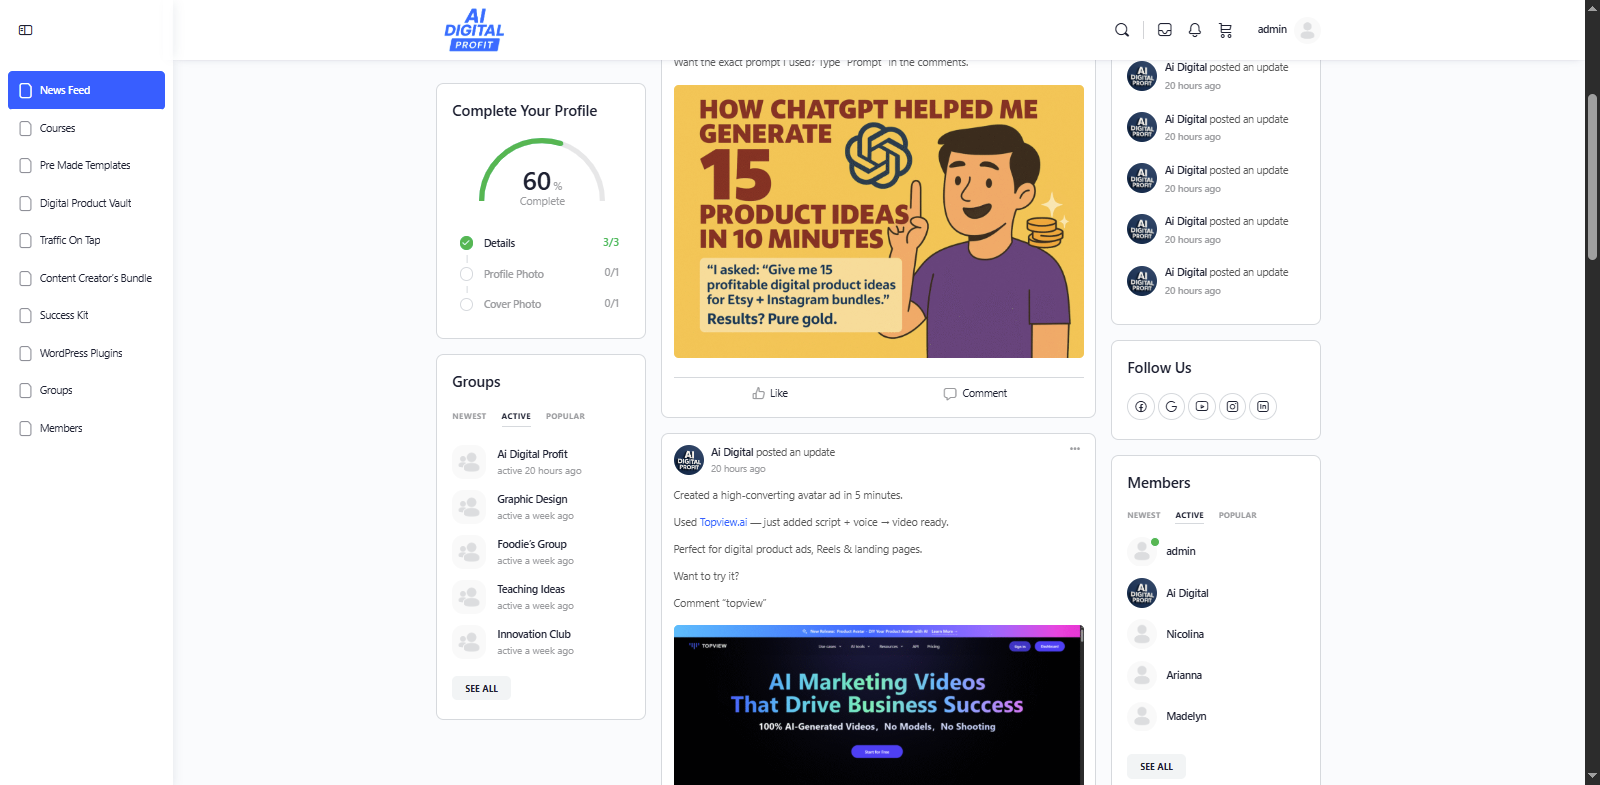Expand the admin user menu

click(1288, 30)
